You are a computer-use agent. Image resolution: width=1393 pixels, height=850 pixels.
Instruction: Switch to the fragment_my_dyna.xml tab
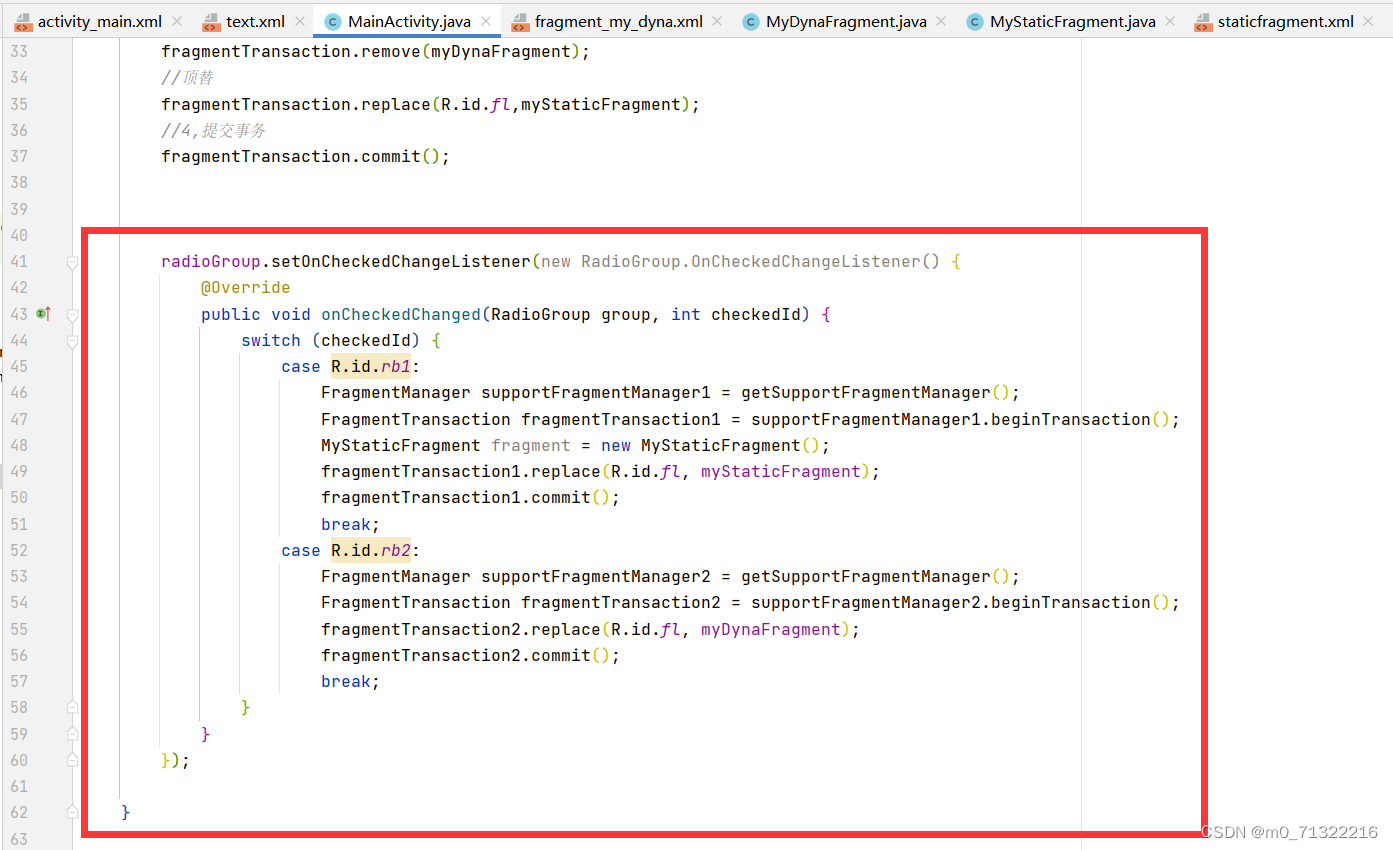pos(613,20)
